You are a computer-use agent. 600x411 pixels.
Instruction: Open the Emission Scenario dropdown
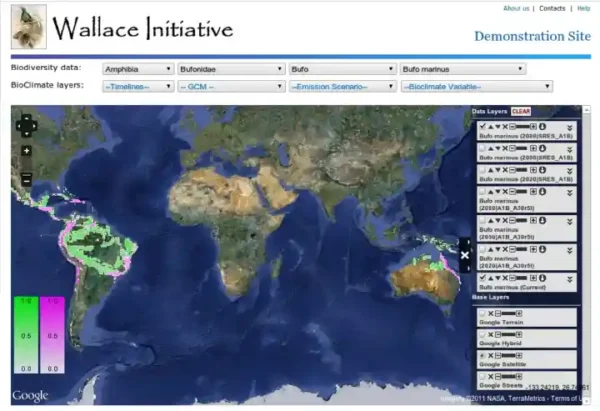(342, 86)
